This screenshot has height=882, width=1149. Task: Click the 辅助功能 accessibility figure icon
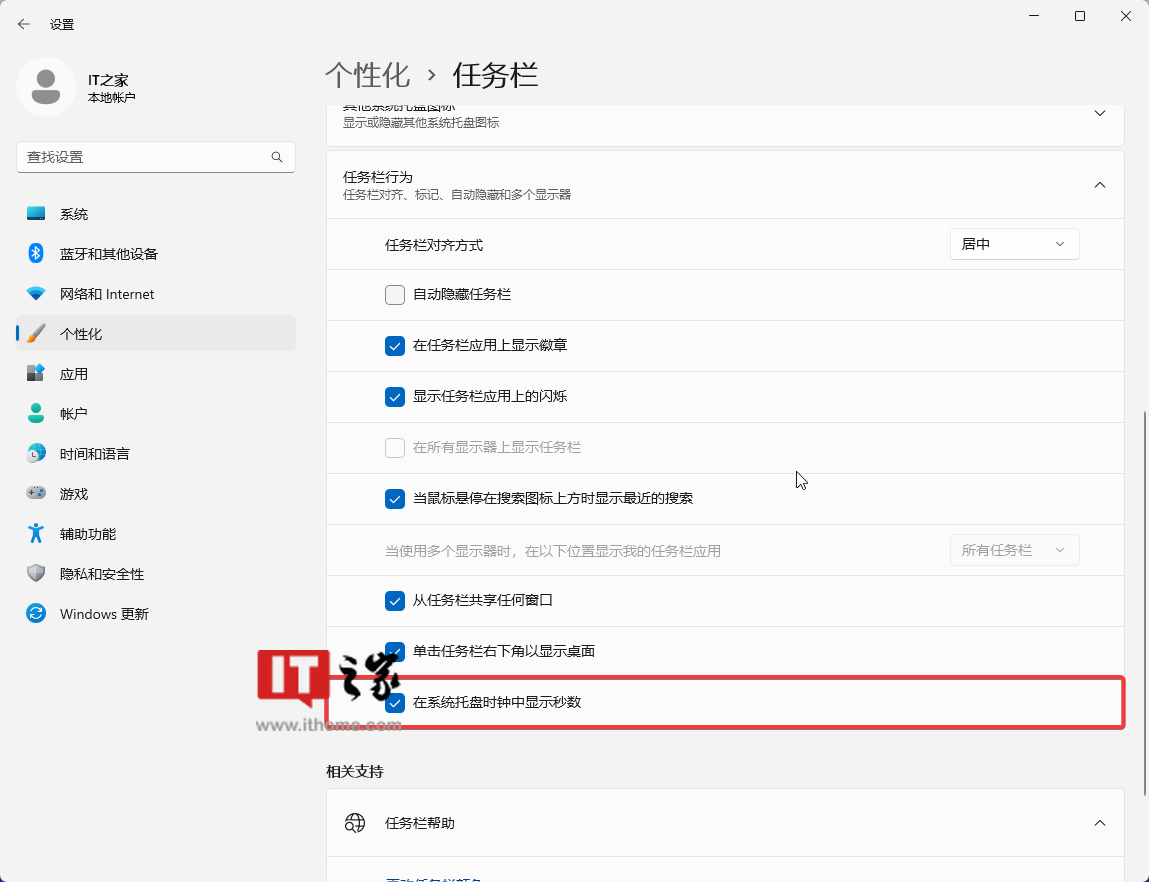point(36,533)
